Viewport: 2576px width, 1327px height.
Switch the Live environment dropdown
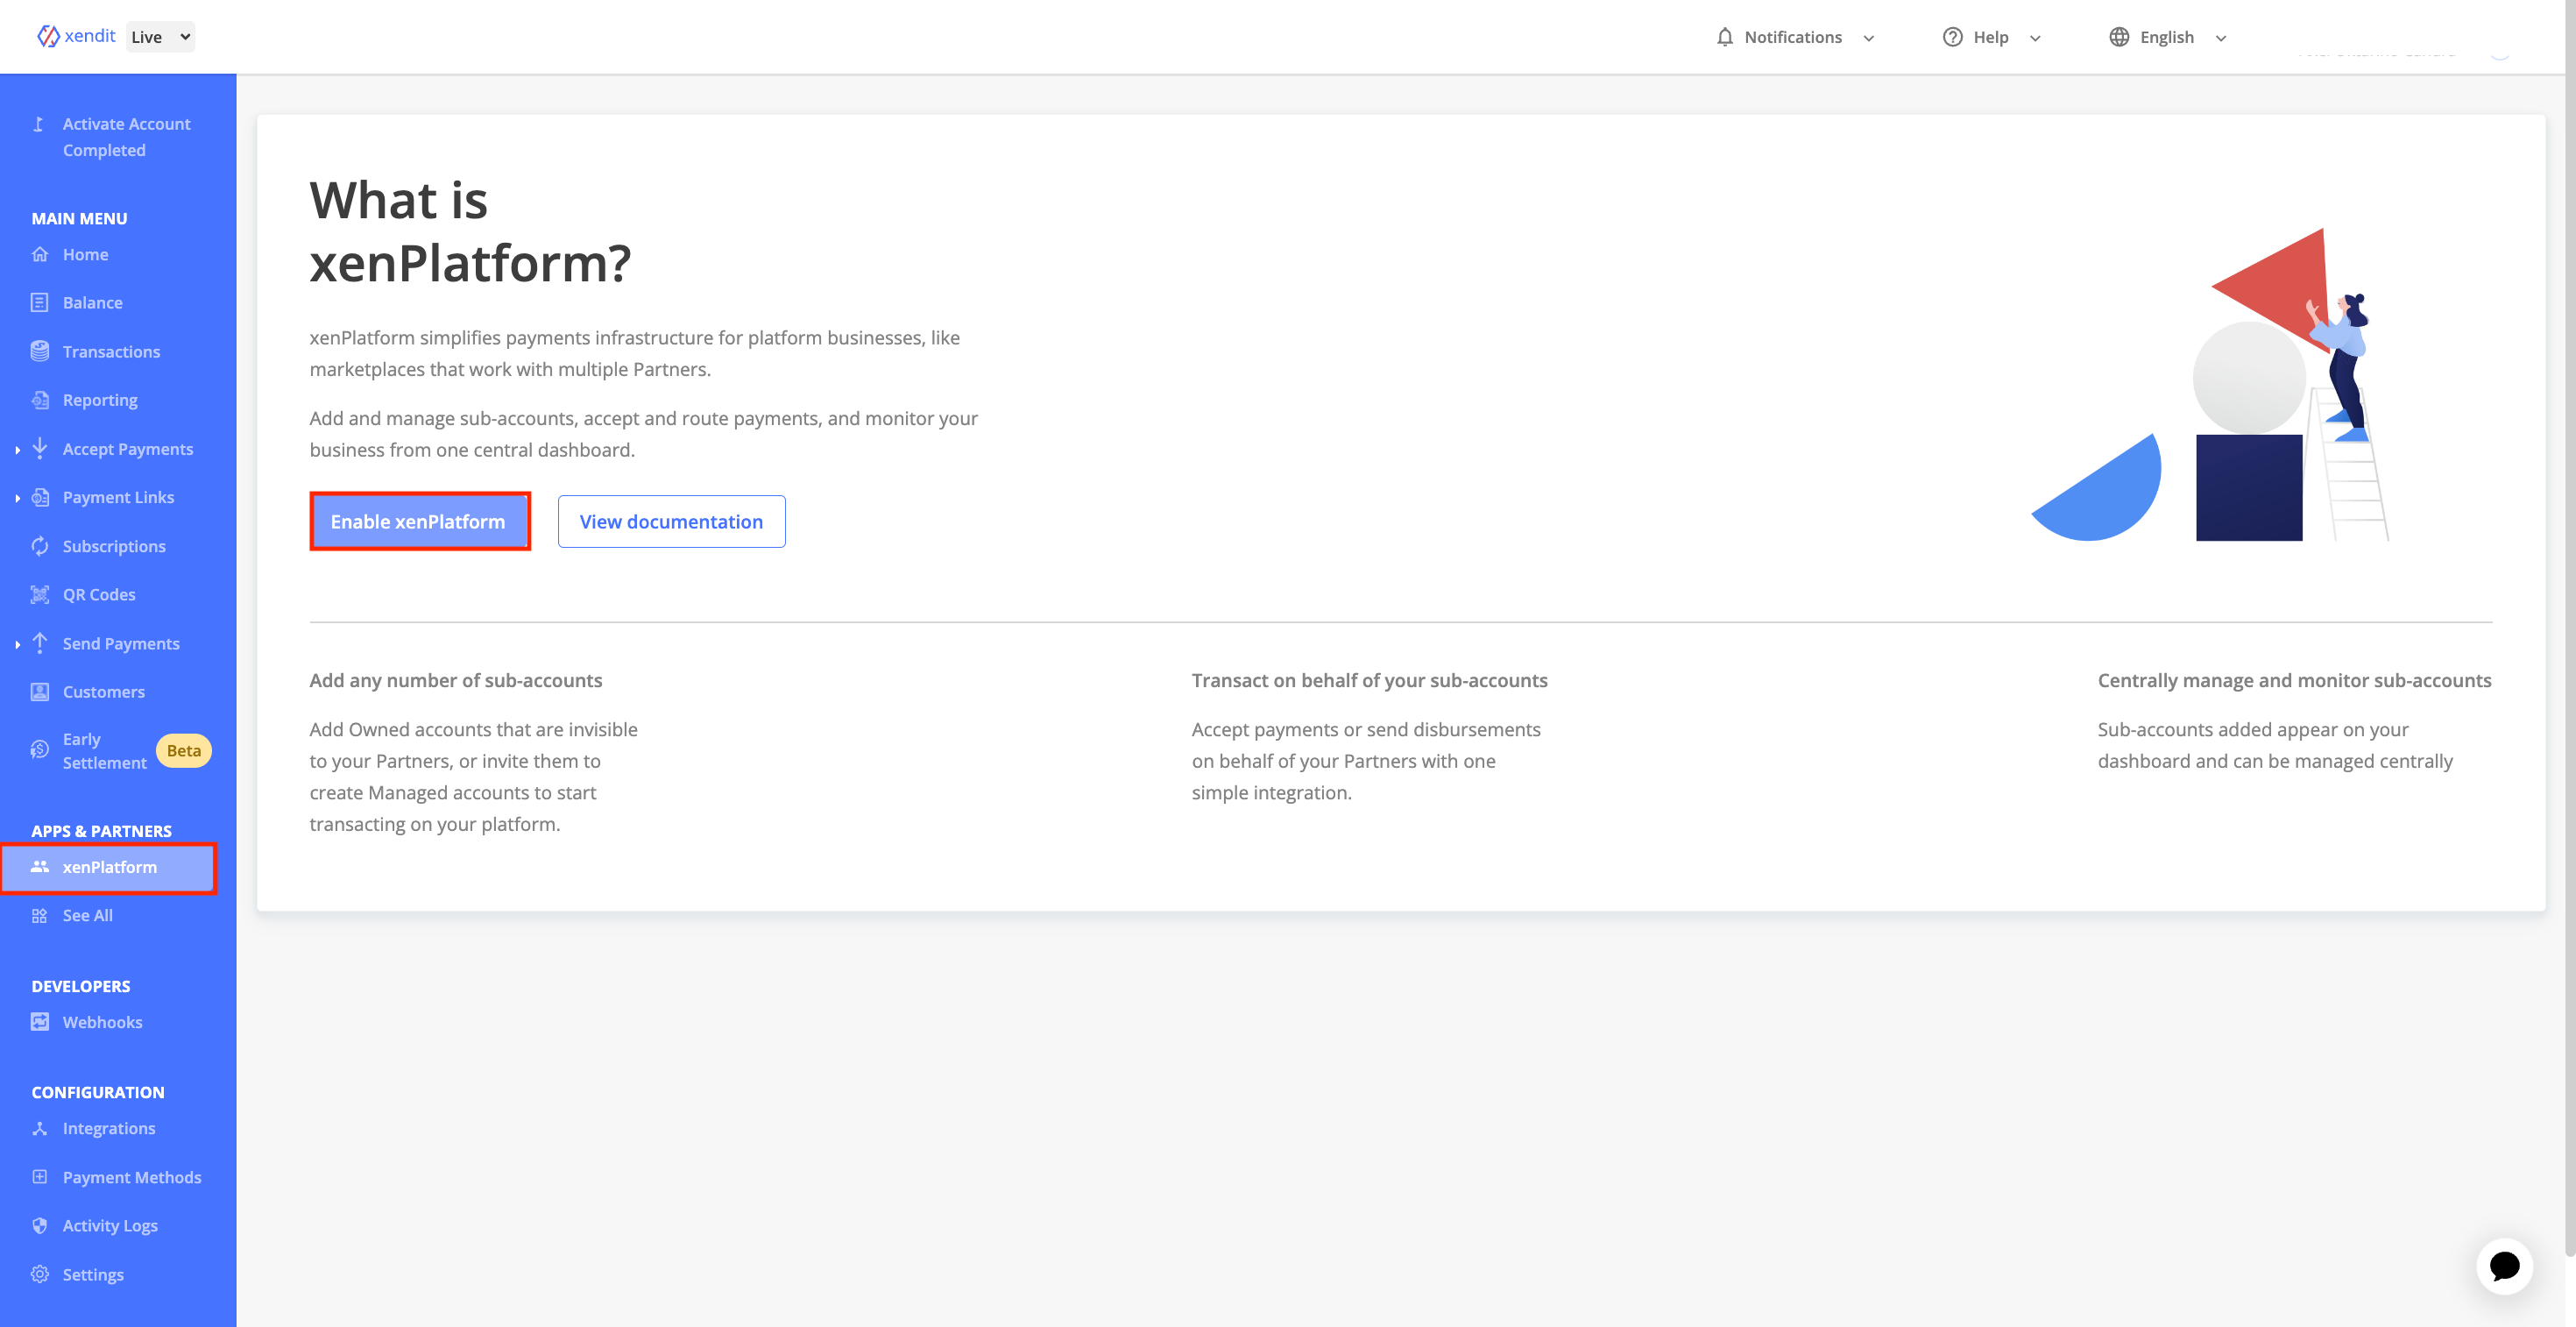[x=159, y=36]
